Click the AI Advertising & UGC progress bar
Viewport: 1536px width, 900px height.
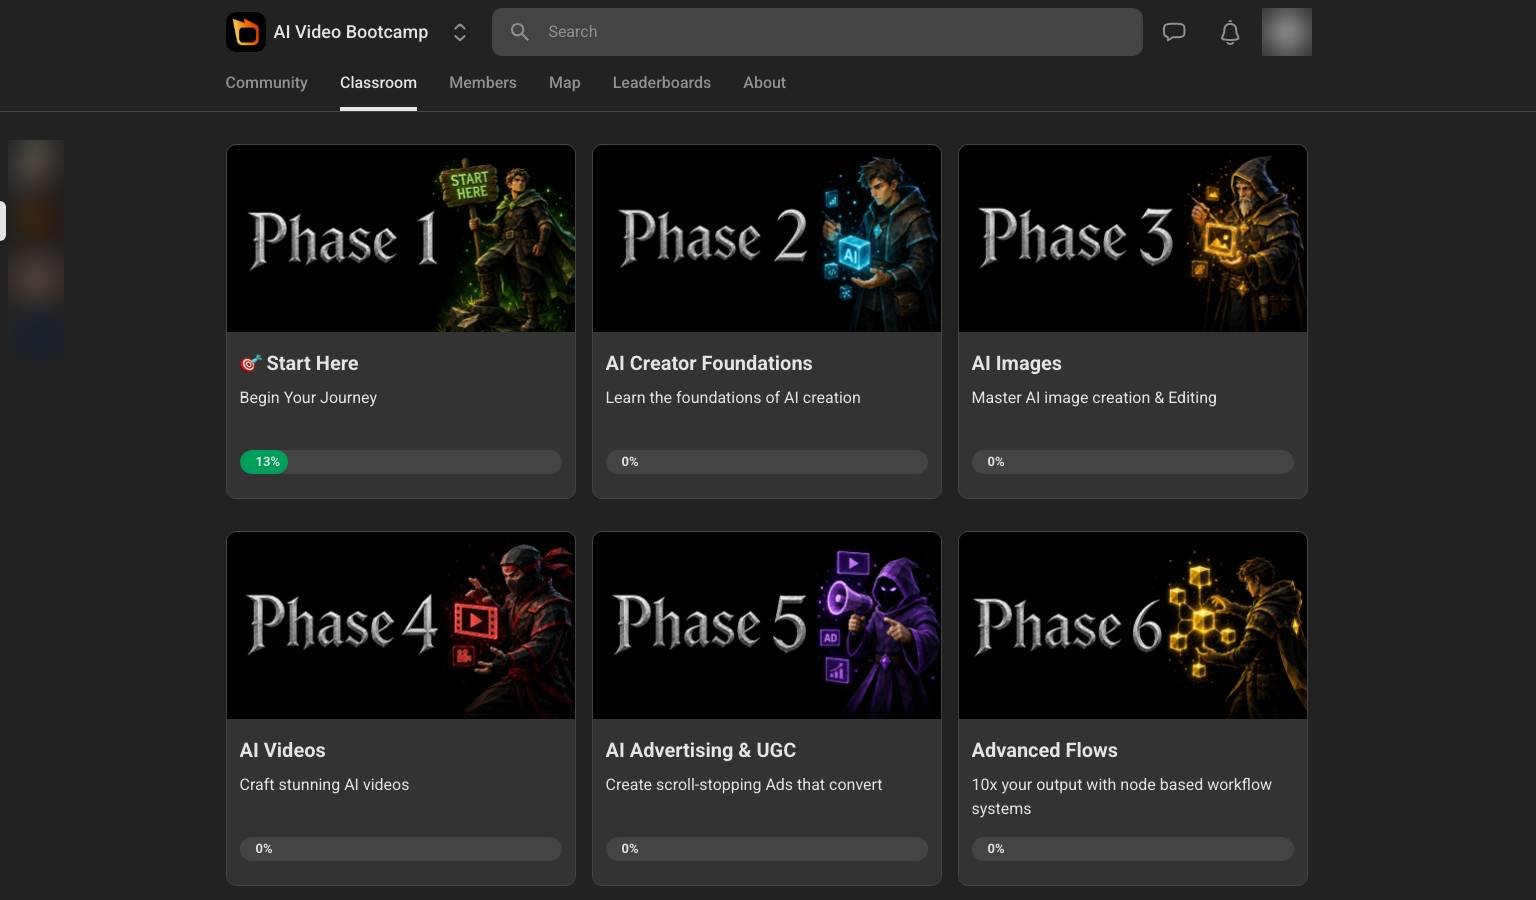click(x=767, y=849)
